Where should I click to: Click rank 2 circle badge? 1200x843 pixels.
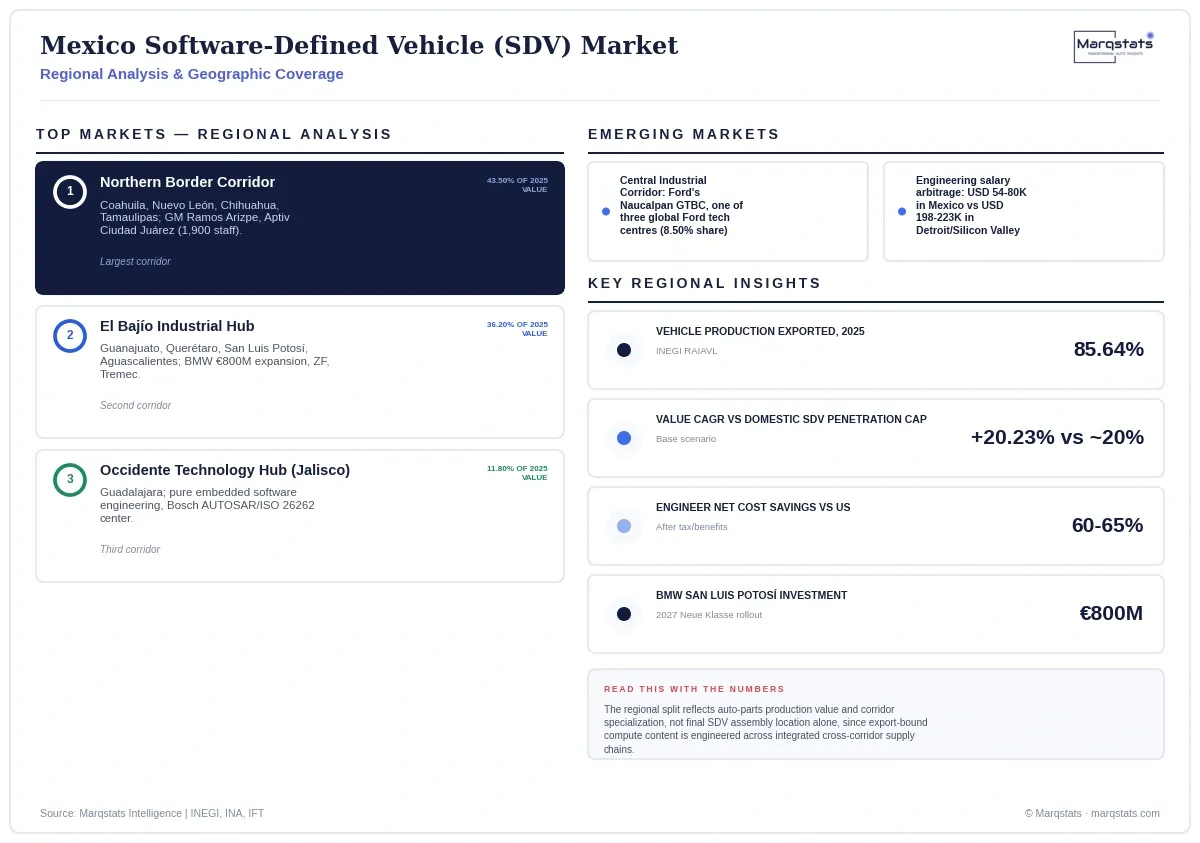70,336
